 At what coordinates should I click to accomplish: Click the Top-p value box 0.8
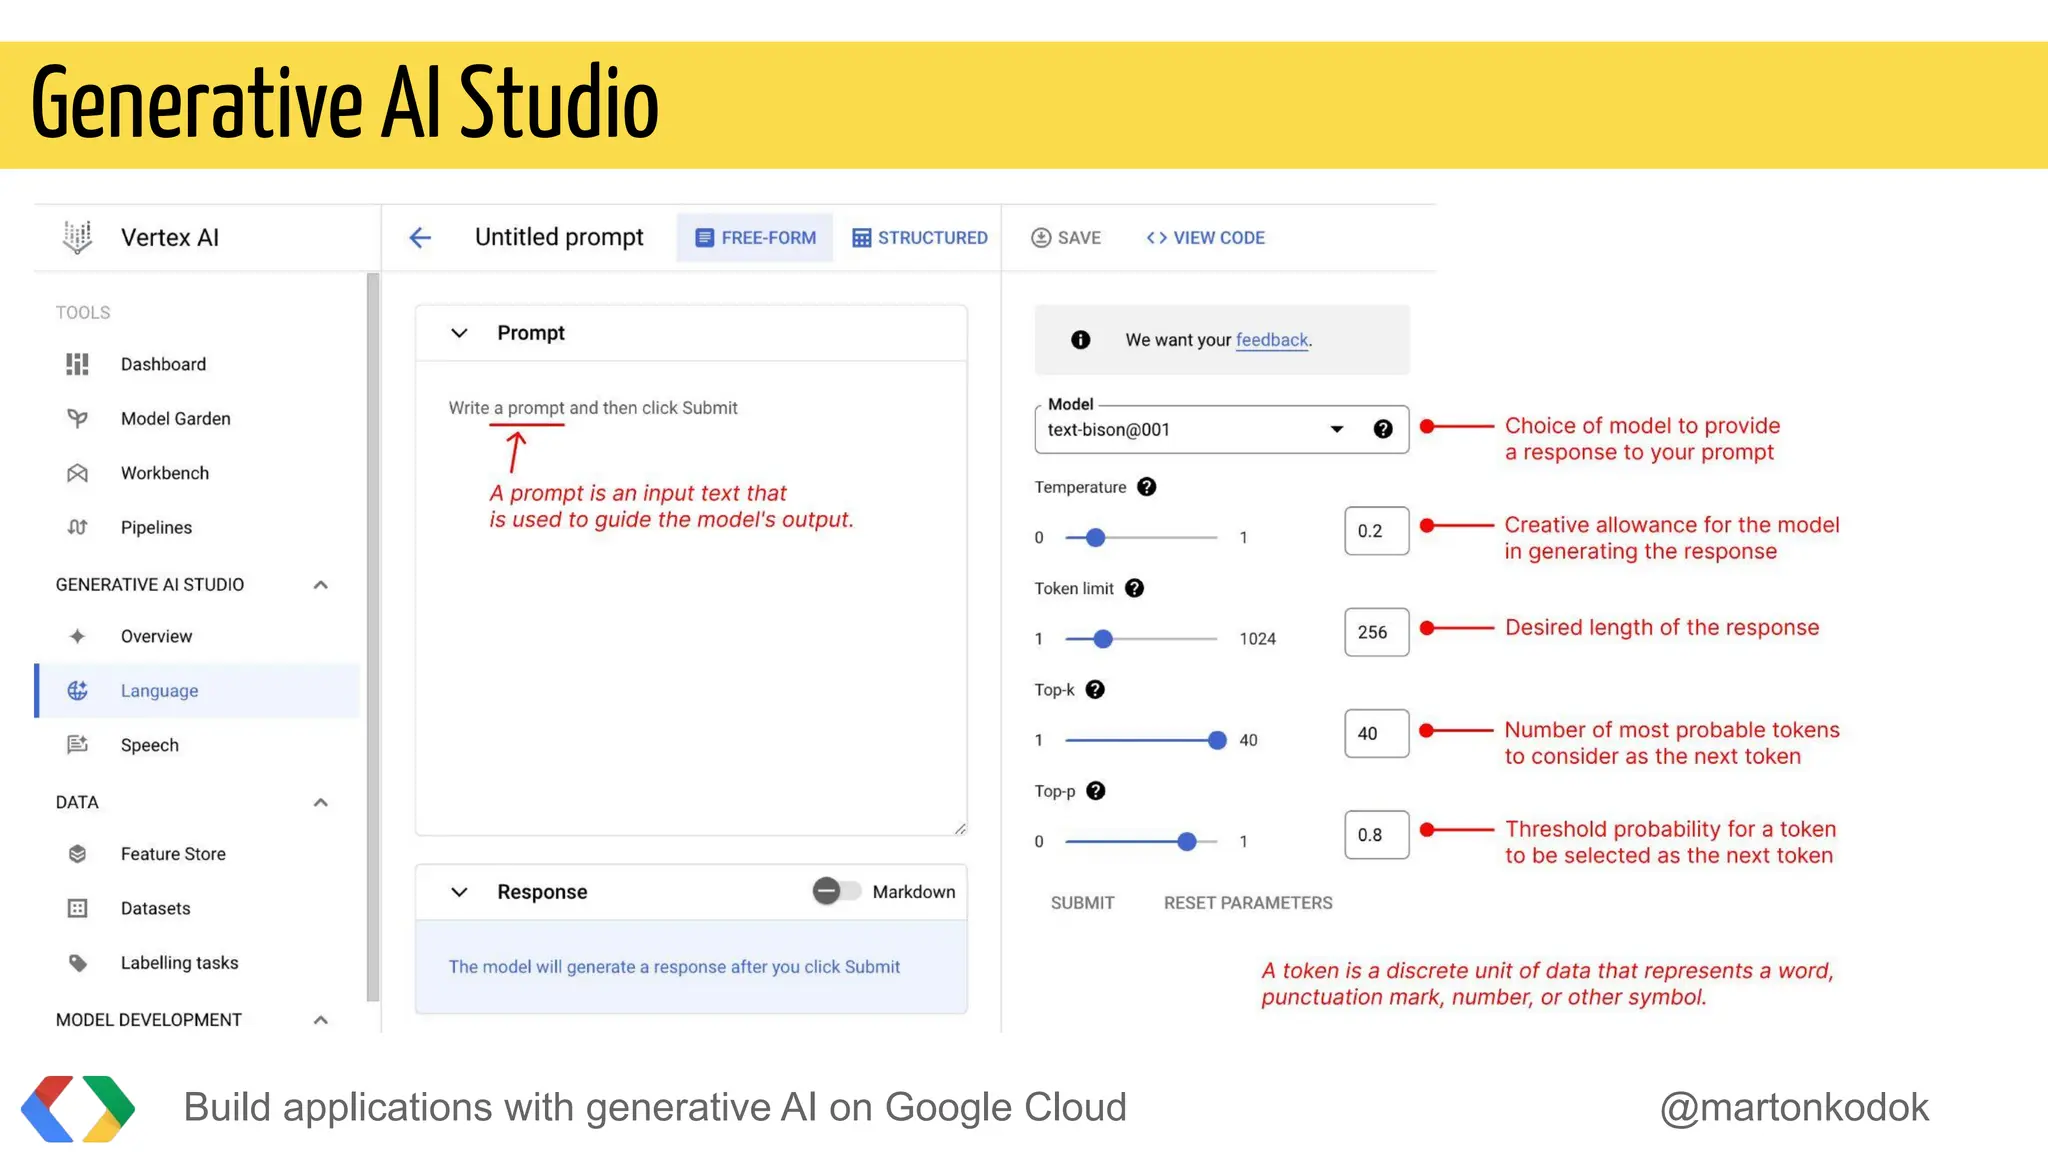click(1377, 834)
